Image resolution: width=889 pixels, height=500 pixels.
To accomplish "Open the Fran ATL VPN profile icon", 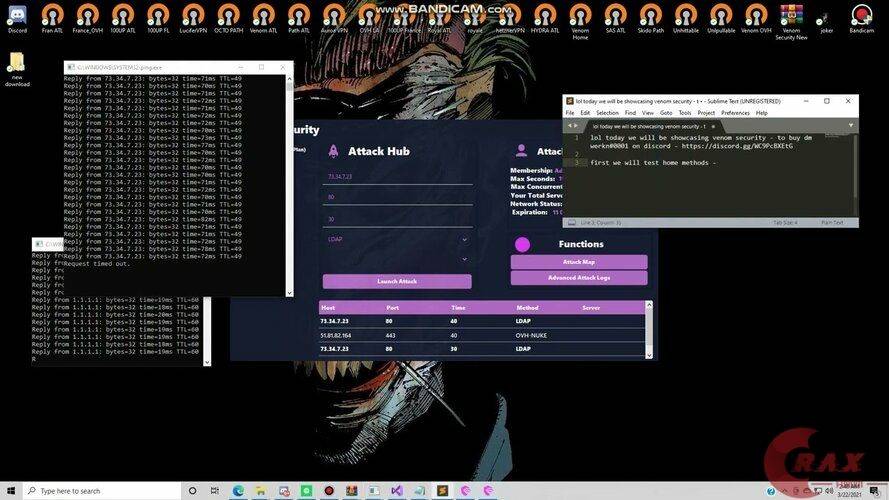I will tap(52, 19).
